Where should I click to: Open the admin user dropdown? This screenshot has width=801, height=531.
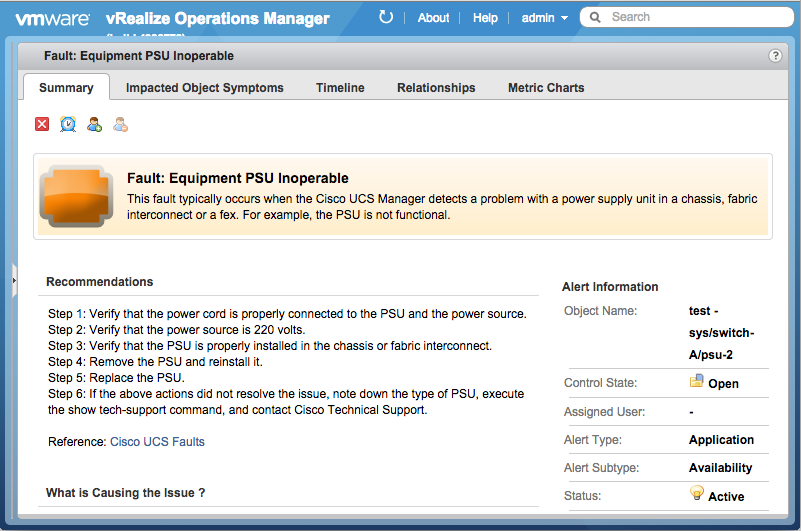tap(545, 18)
